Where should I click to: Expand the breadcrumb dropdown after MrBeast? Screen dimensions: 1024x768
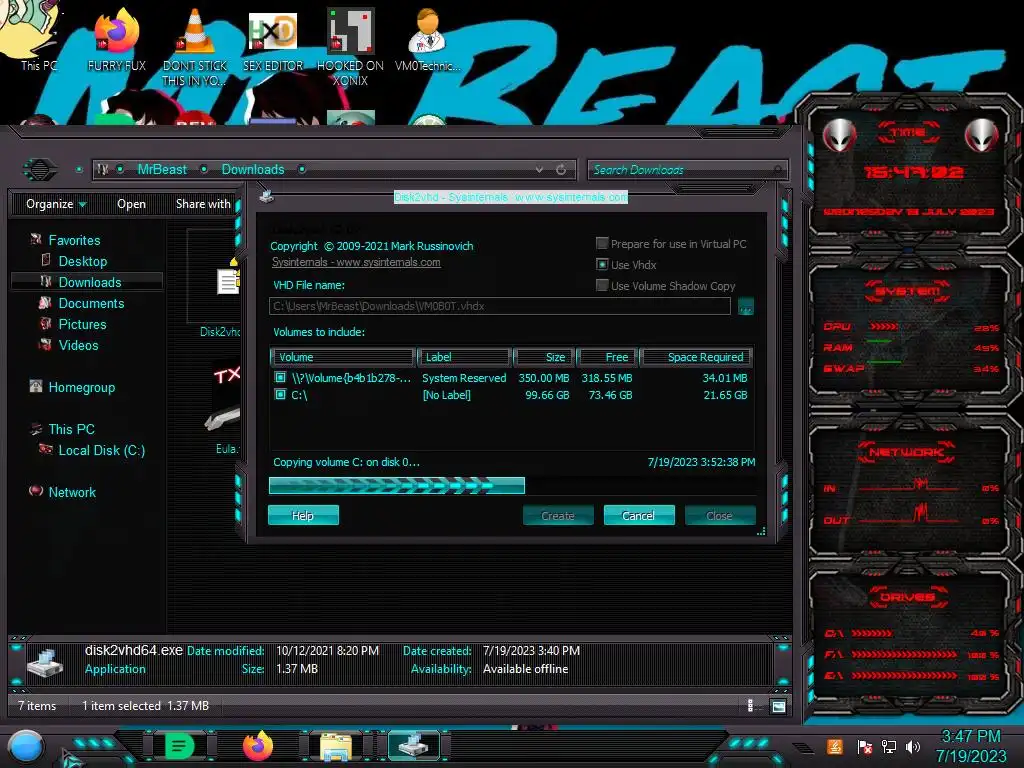pyautogui.click(x=204, y=170)
